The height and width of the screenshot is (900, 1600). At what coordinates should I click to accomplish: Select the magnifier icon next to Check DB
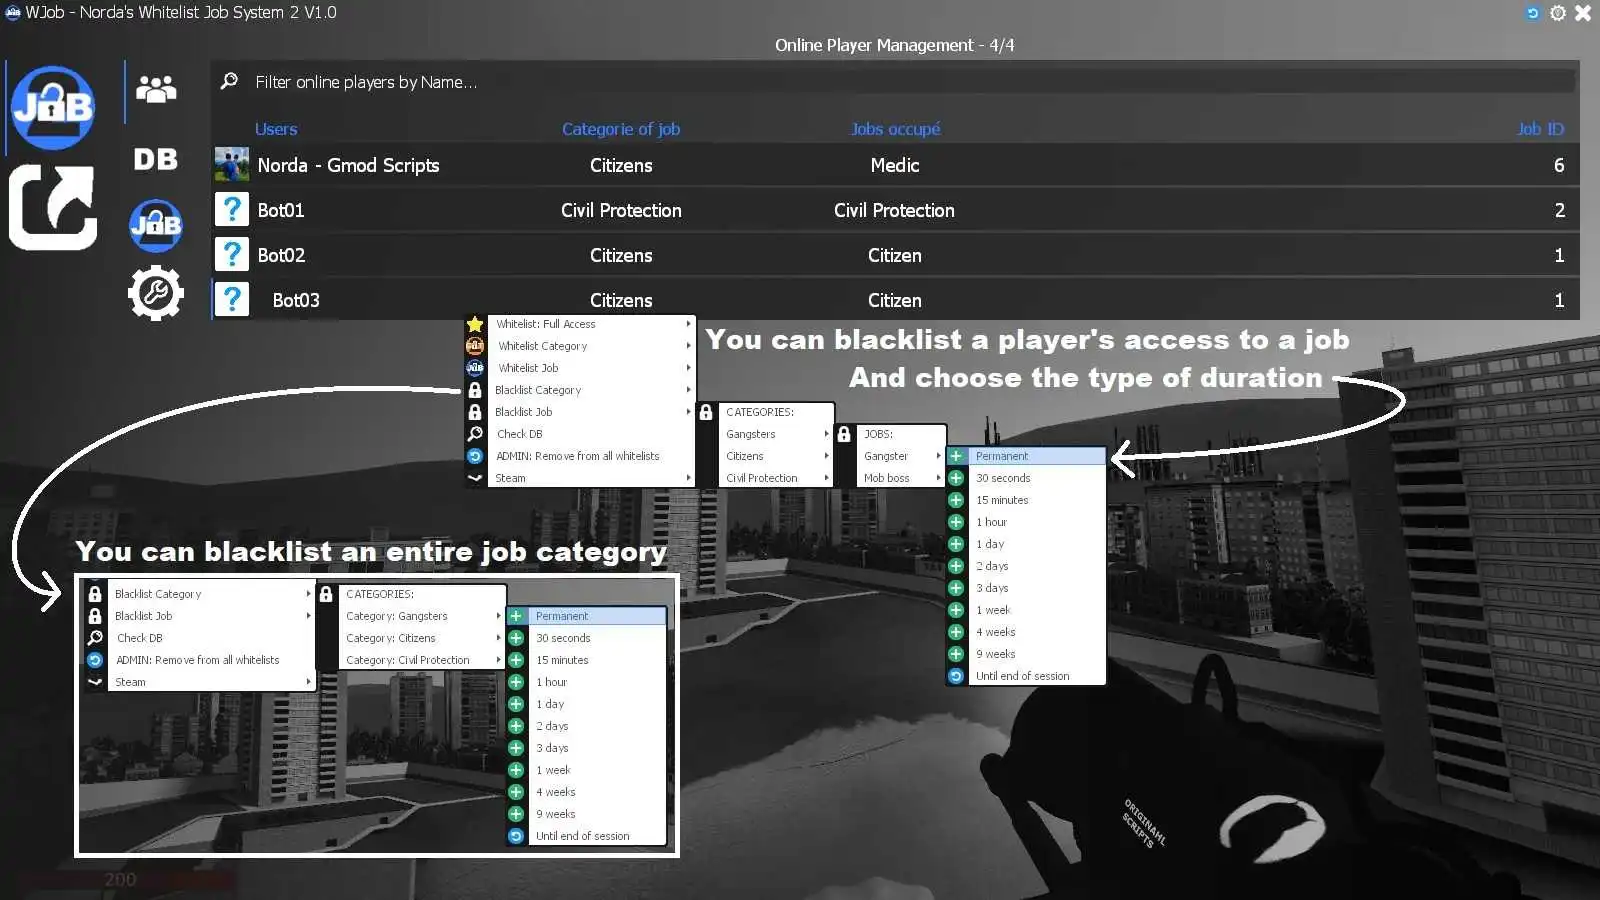474,433
